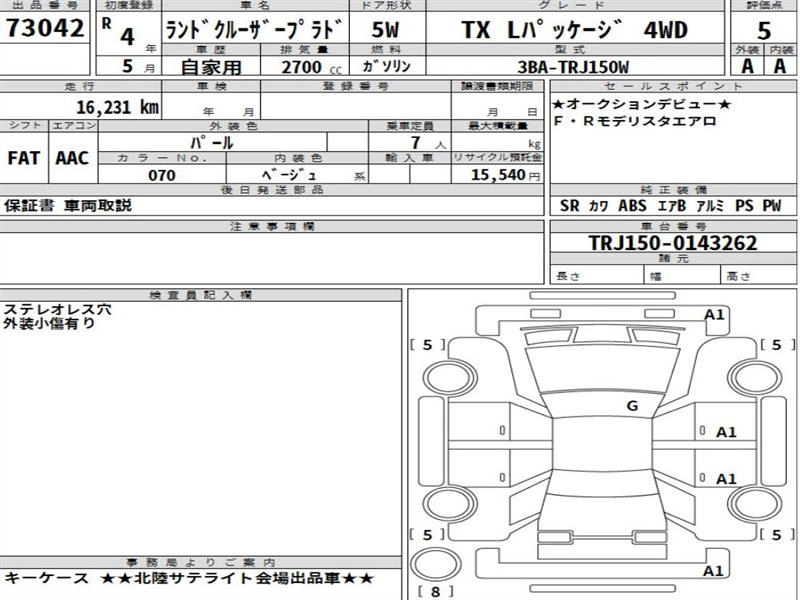Click the inspector note 外装小傷有り

(x=49, y=323)
